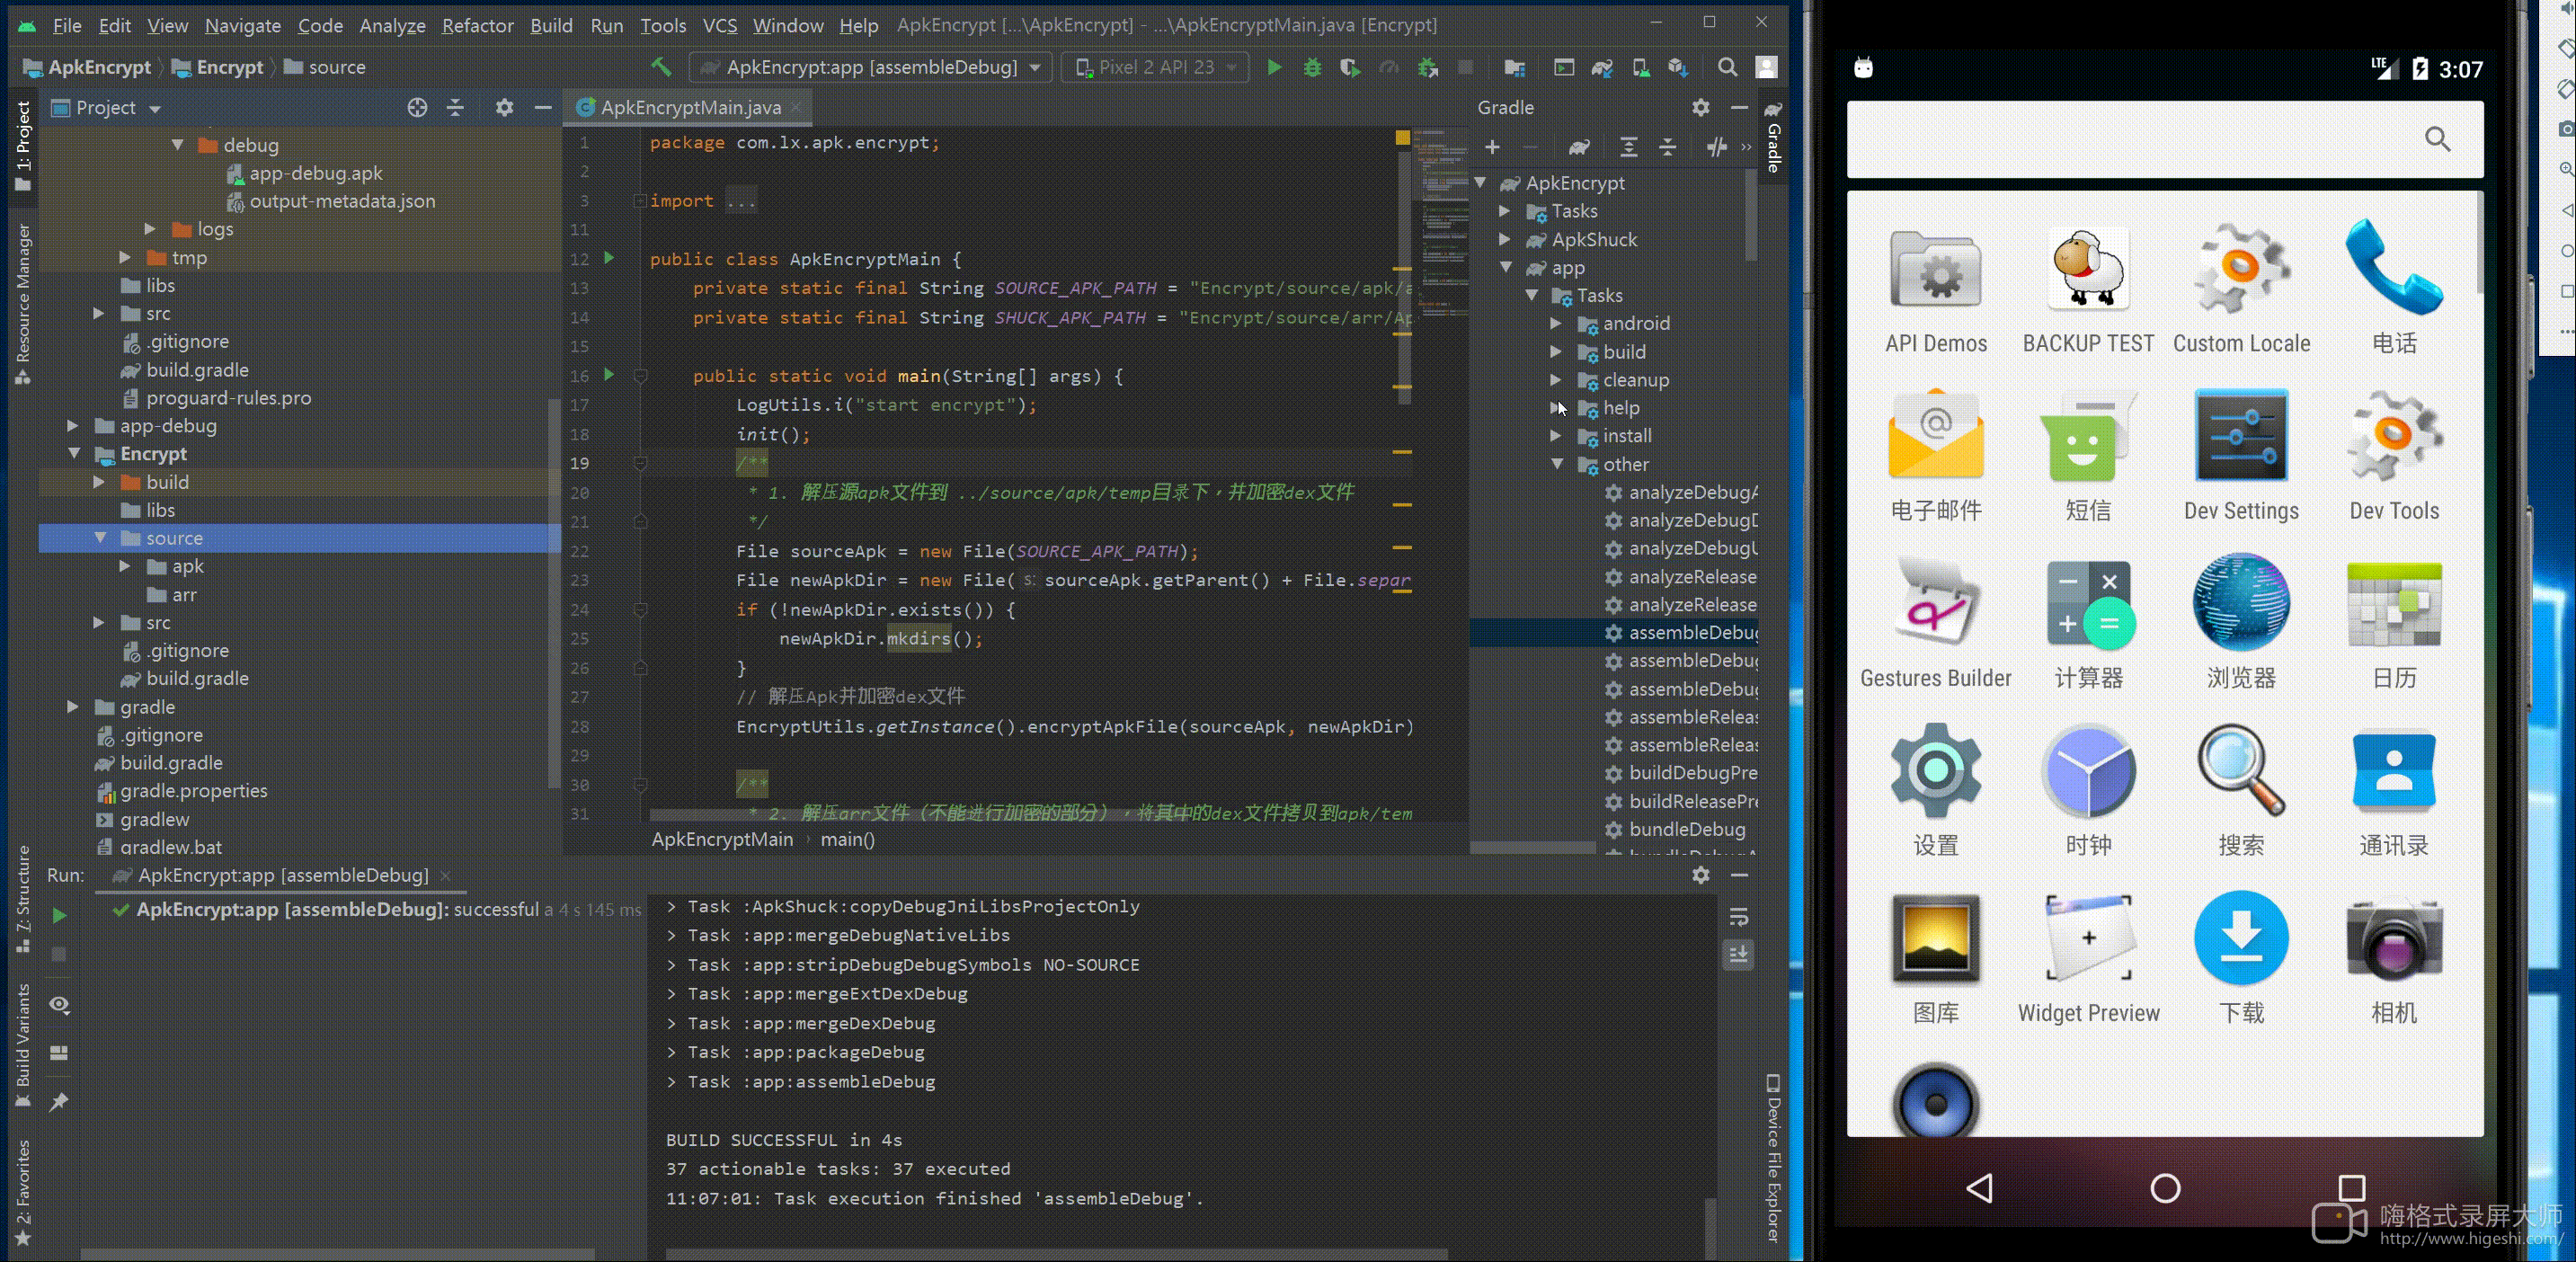Click the Debug app bug icon
The image size is (2576, 1262).
click(x=1312, y=67)
